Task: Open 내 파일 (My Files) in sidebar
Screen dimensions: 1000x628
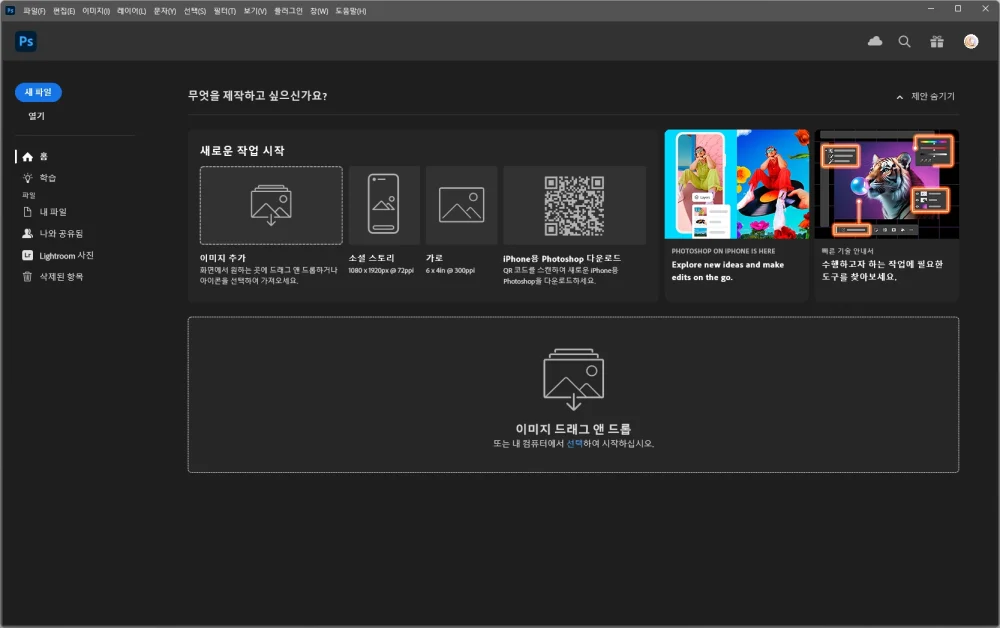Action: [52, 212]
